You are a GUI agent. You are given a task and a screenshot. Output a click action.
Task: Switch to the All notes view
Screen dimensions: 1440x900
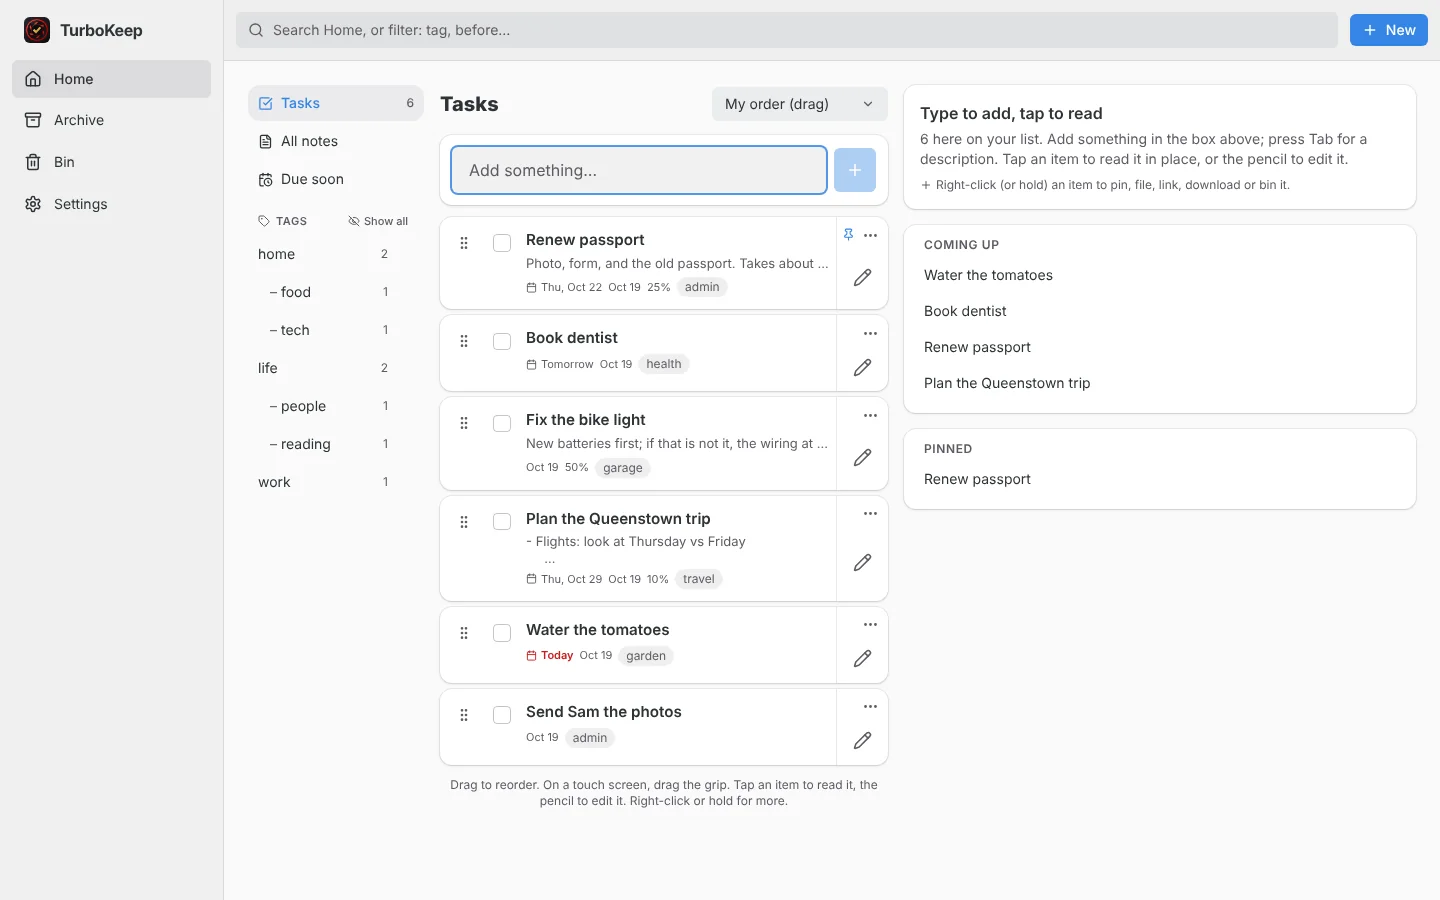[336, 141]
